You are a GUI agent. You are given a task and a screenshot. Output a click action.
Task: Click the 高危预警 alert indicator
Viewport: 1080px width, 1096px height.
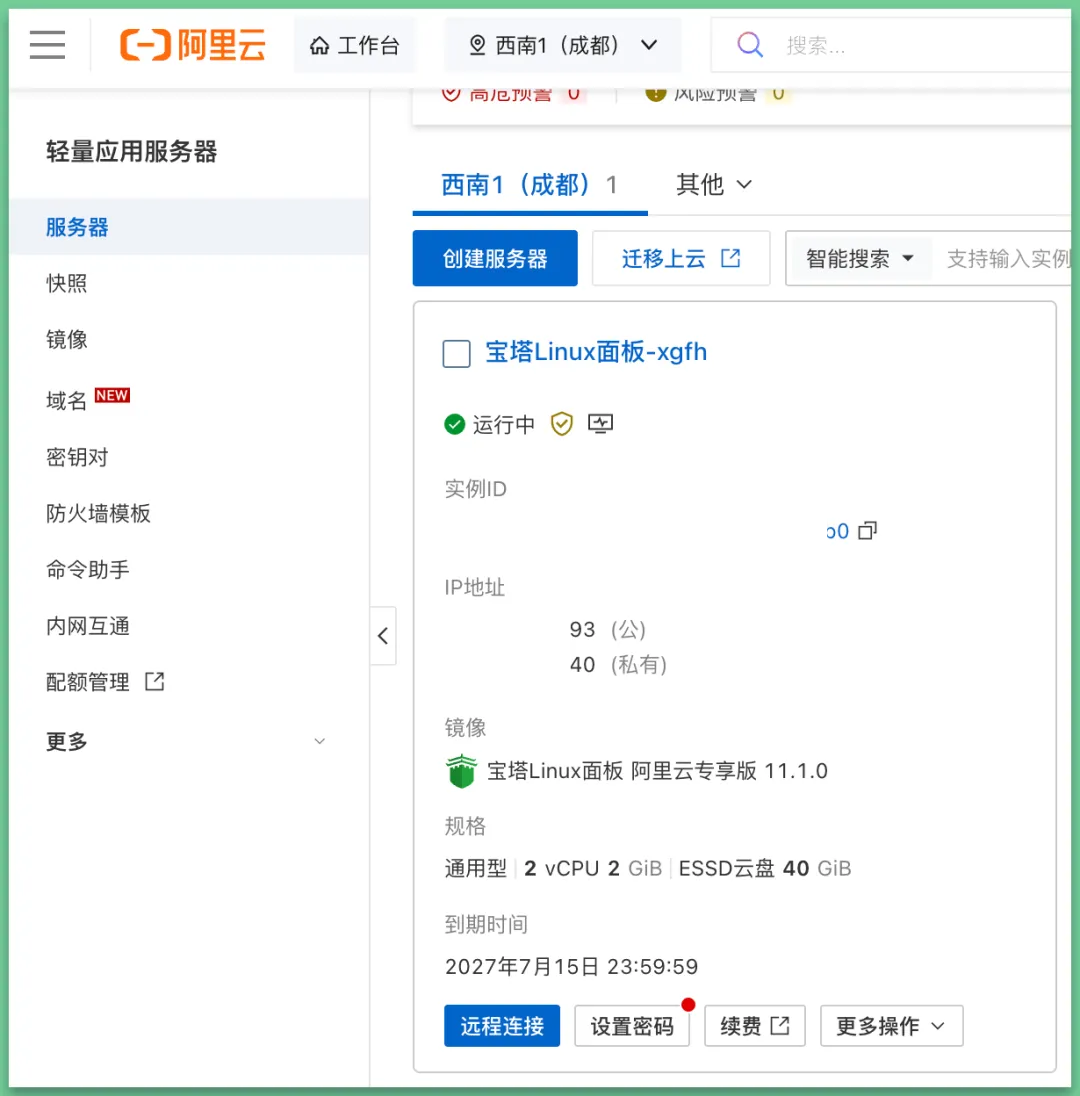[x=512, y=94]
